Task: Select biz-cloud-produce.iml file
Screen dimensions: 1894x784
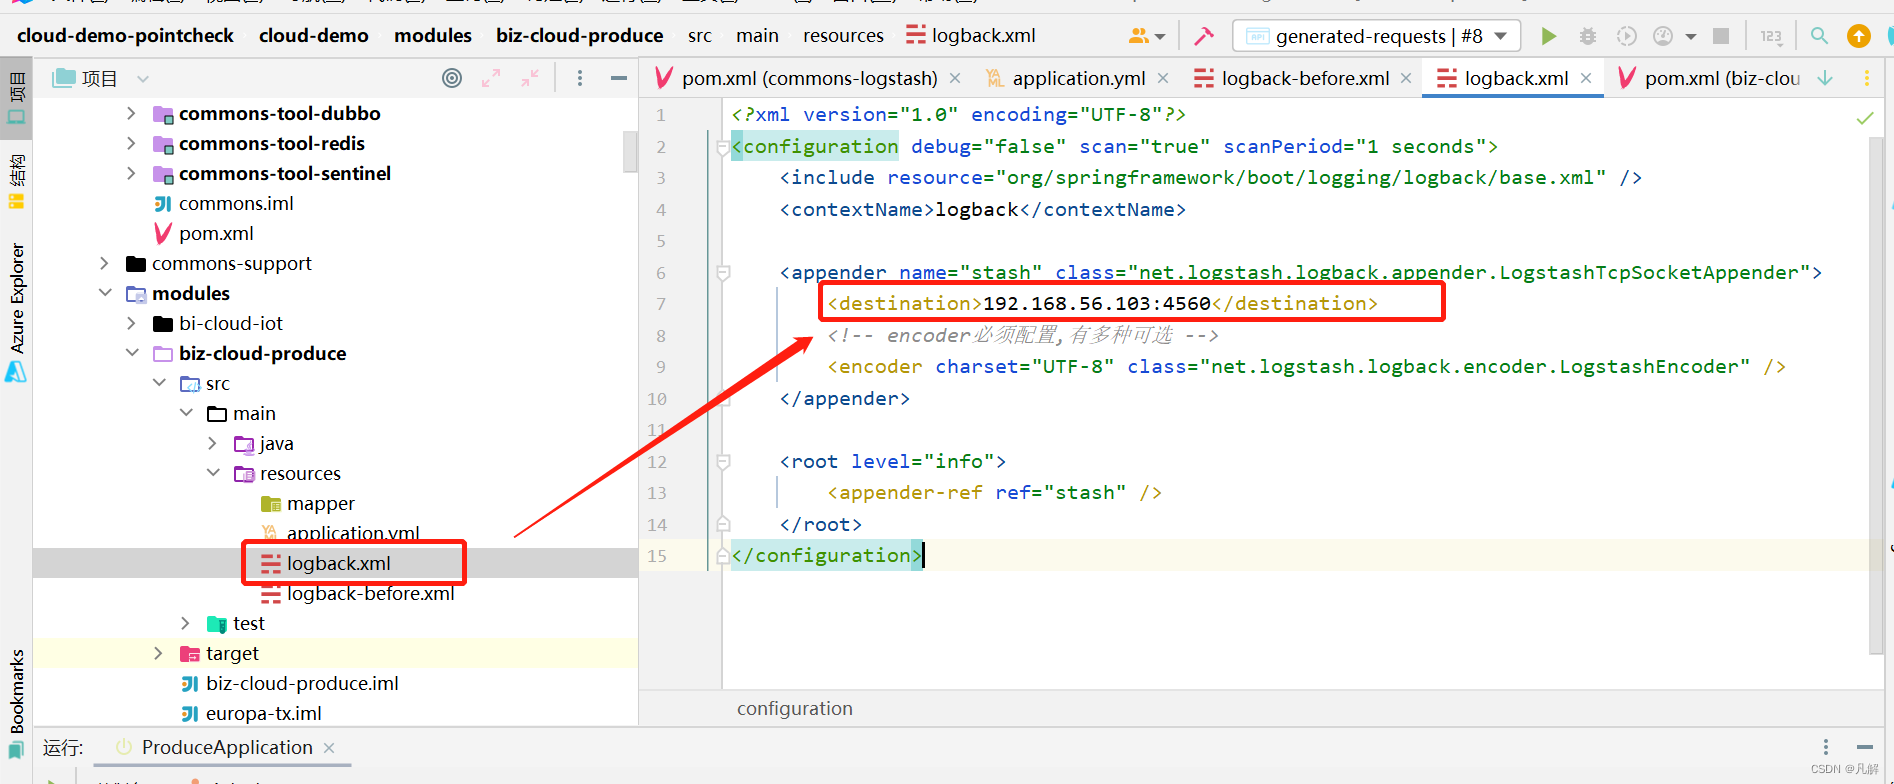Action: 302,683
